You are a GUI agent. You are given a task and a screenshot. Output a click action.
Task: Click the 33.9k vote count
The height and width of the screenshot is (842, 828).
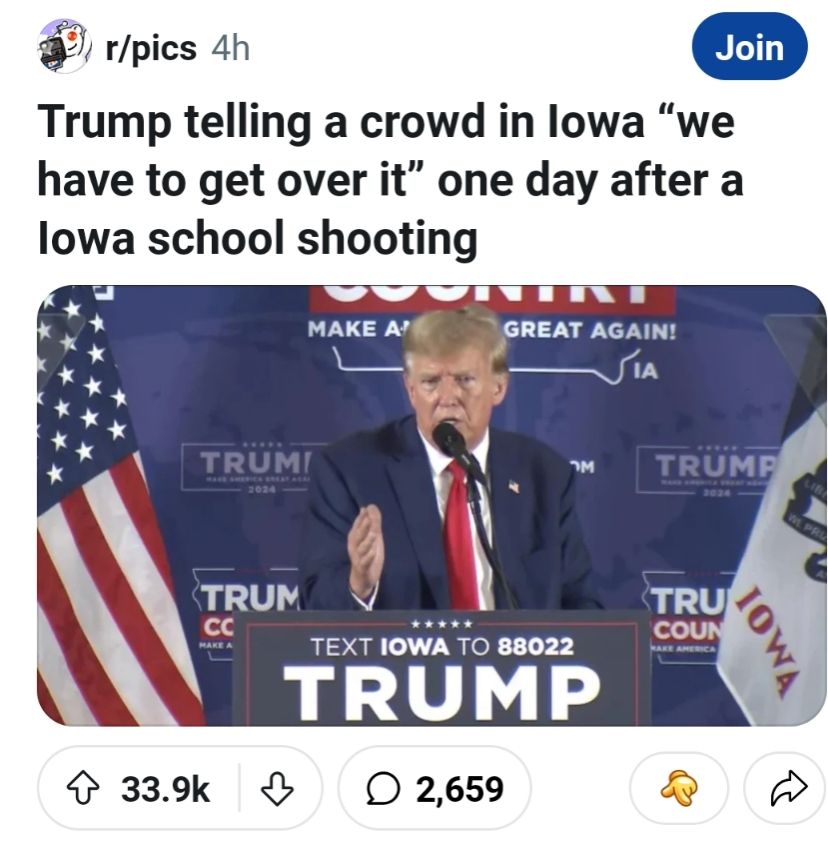165,789
